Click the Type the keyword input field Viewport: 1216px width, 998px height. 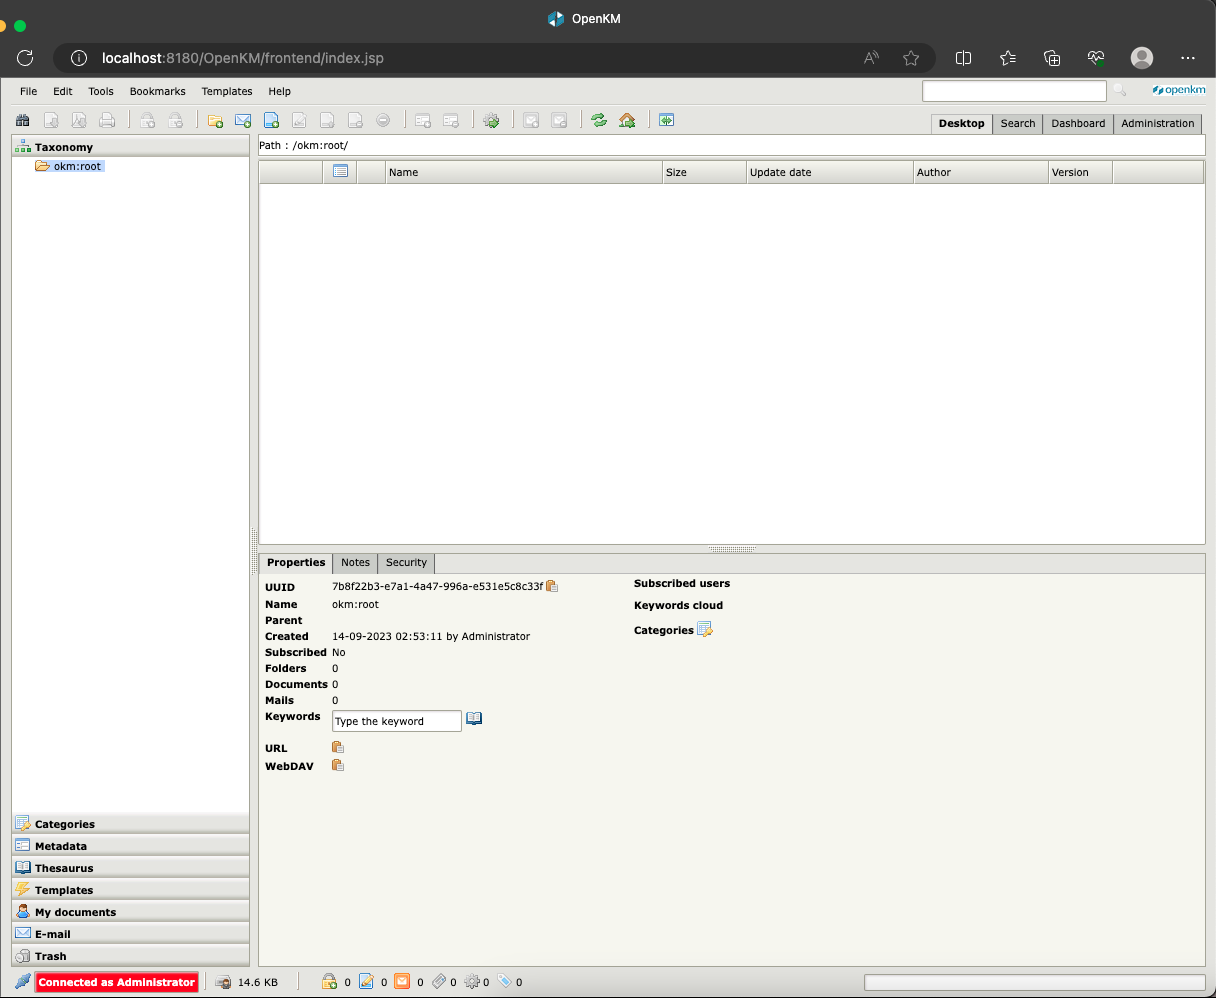pyautogui.click(x=396, y=721)
